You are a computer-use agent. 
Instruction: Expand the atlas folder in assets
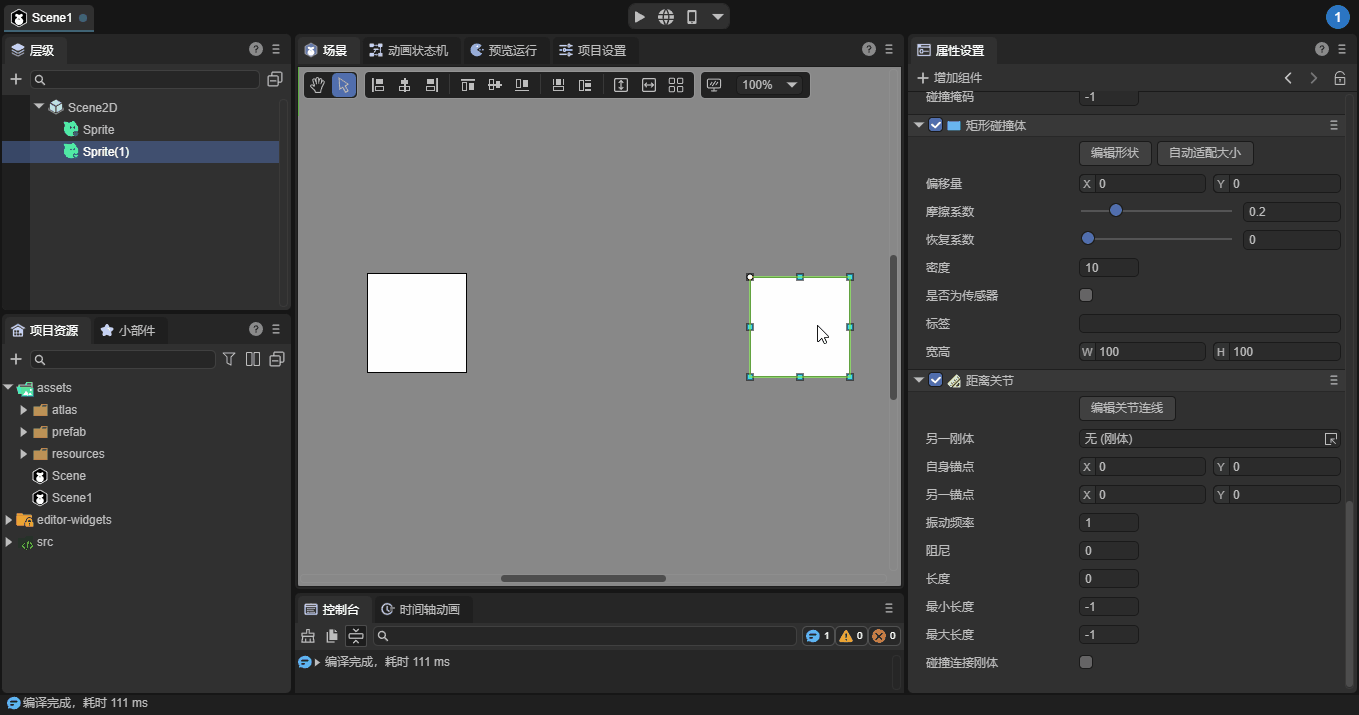click(x=24, y=409)
